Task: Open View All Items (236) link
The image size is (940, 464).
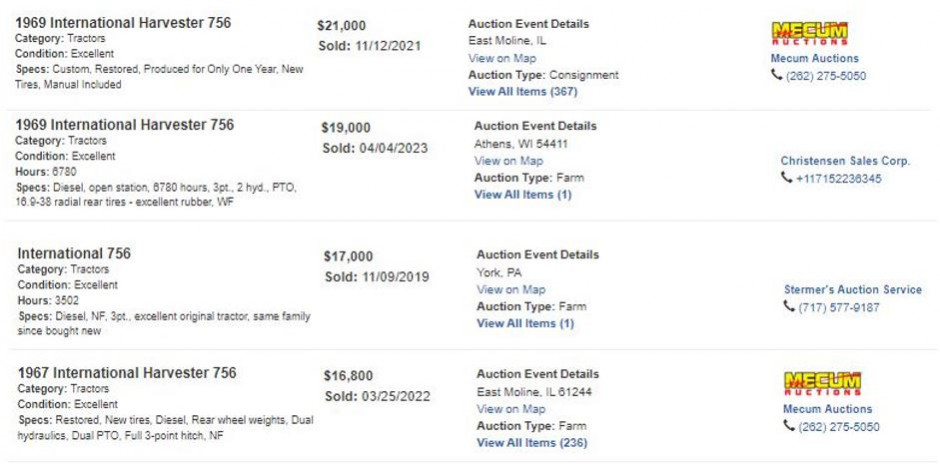Action: (532, 443)
